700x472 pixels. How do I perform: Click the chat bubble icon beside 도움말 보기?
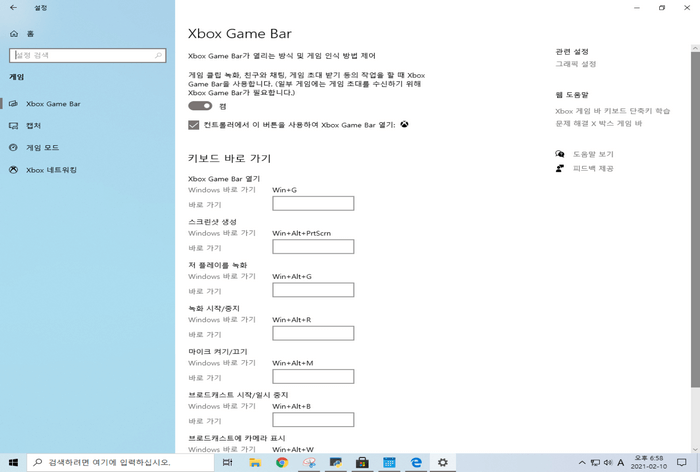click(x=560, y=154)
